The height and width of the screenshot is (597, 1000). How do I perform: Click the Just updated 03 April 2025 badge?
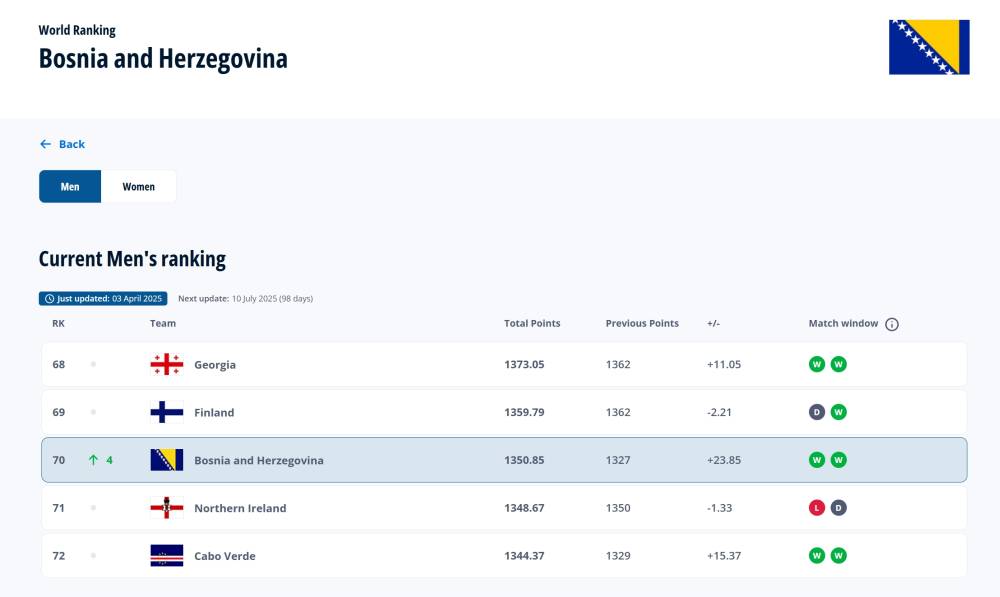(103, 298)
